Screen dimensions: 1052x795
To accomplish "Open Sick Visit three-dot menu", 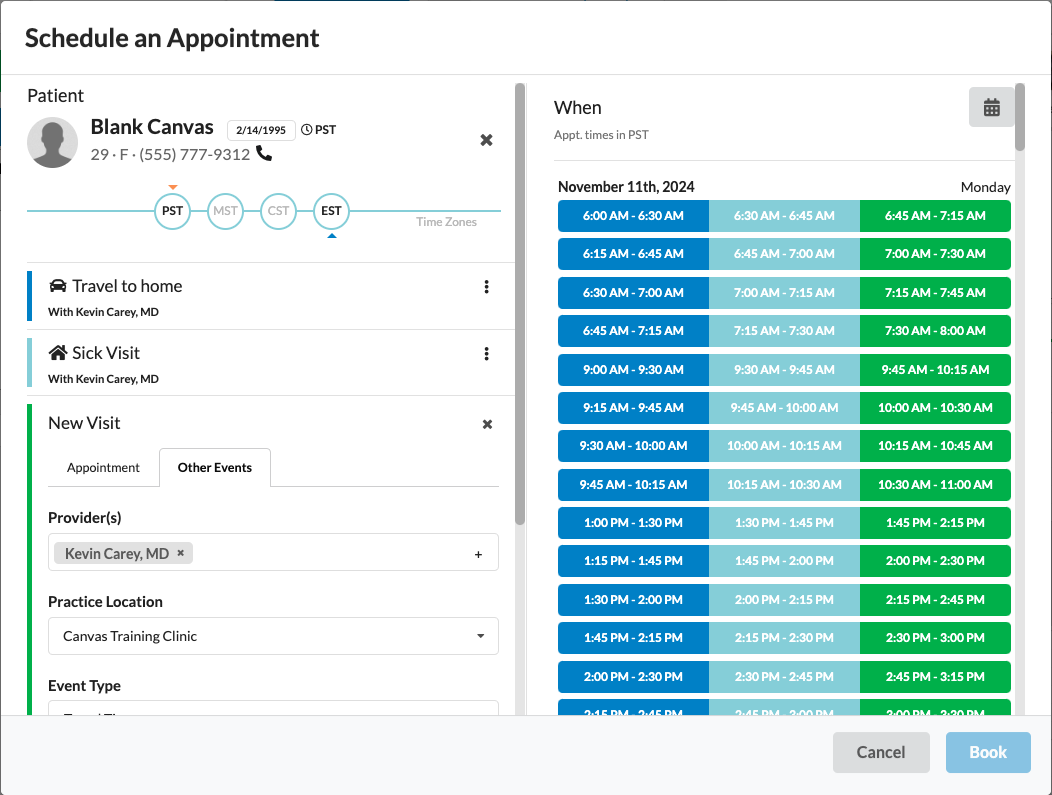I will coord(486,354).
